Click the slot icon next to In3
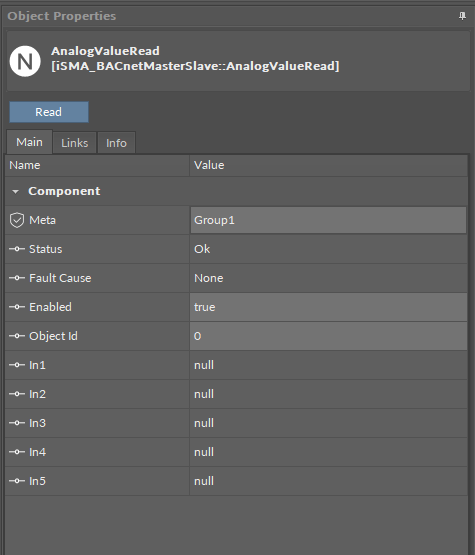 click(17, 423)
